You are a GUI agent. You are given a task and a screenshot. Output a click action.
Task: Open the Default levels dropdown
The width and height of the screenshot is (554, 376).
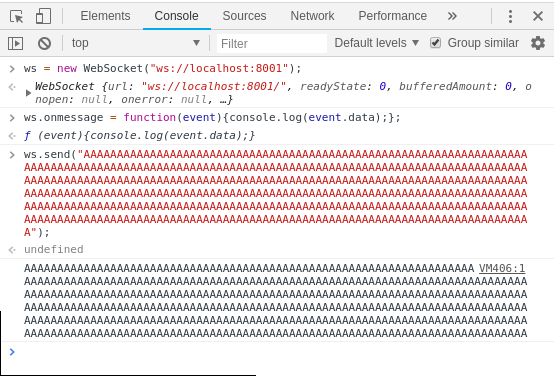tap(377, 43)
